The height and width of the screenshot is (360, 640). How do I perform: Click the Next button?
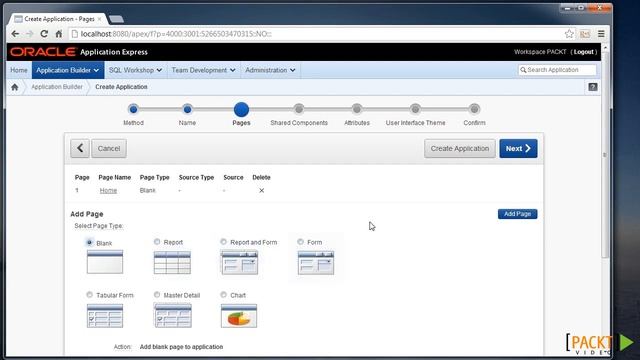518,148
